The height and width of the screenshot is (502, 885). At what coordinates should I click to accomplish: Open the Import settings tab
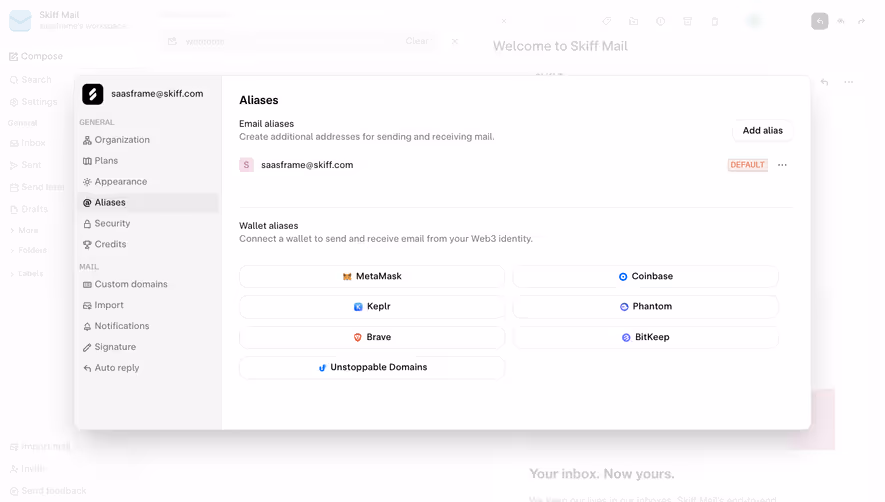(148, 305)
